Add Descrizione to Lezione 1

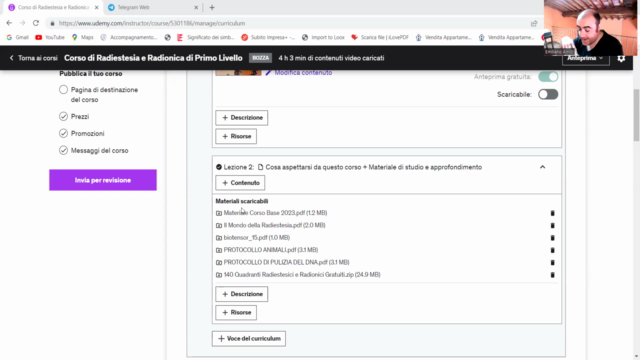pos(242,118)
